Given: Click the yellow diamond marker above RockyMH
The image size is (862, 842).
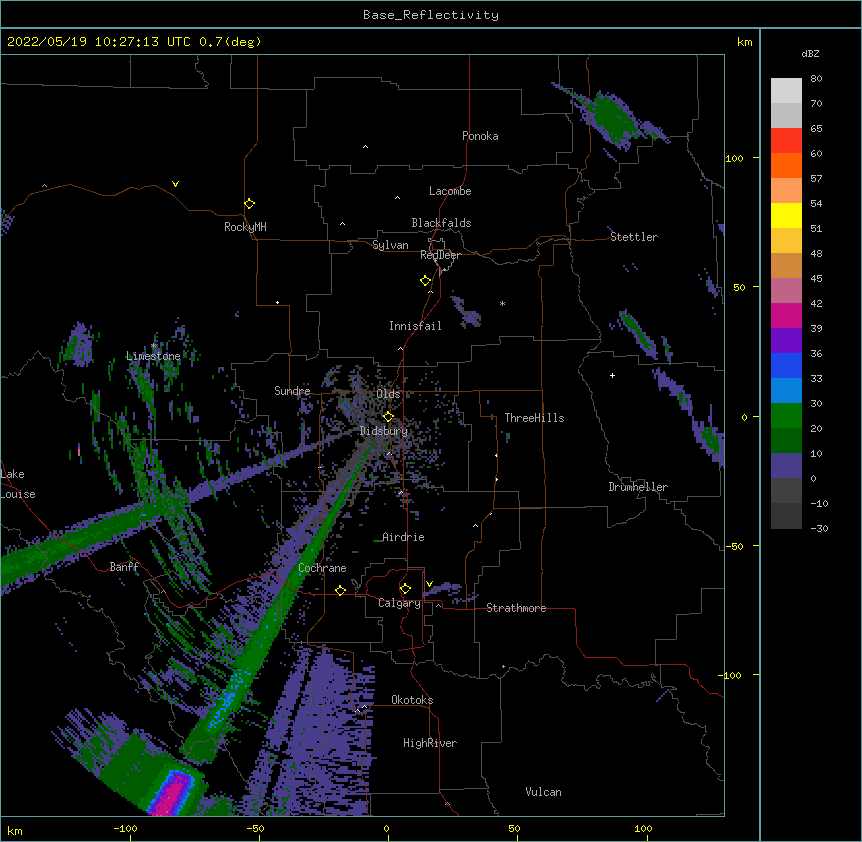Looking at the screenshot, I should point(249,204).
